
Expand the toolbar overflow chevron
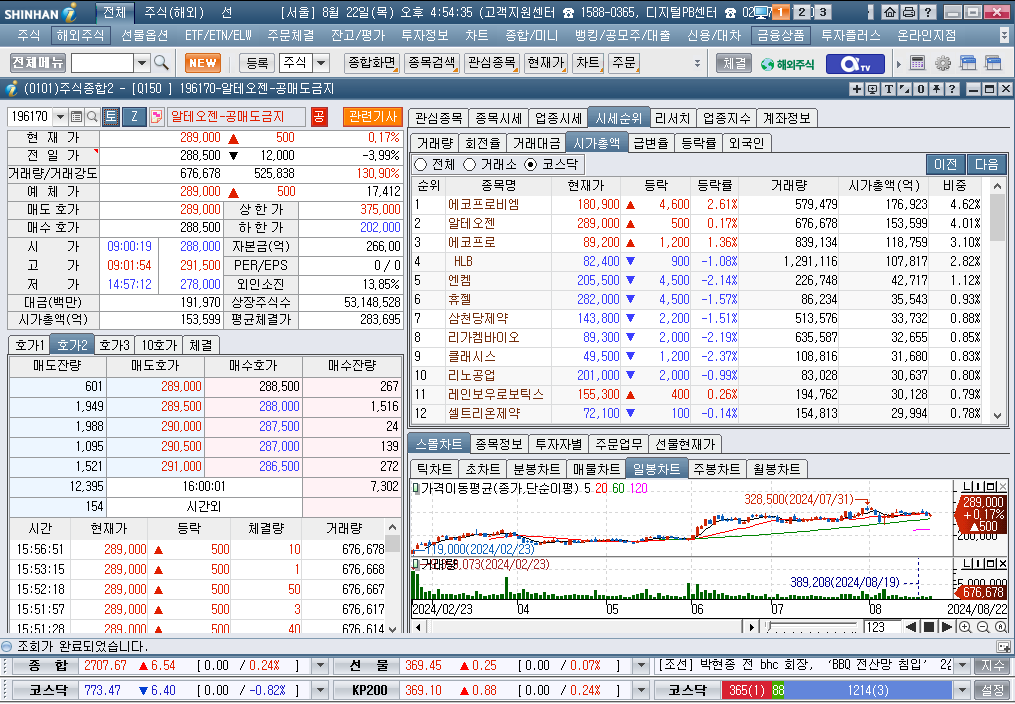point(697,63)
